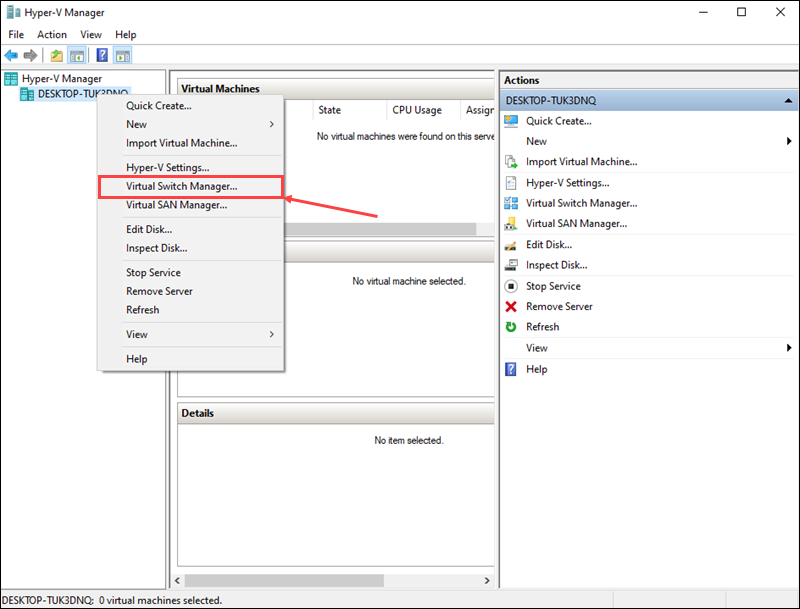Click Virtual SAN Manager link in Actions pane
This screenshot has width=800, height=609.
[577, 223]
